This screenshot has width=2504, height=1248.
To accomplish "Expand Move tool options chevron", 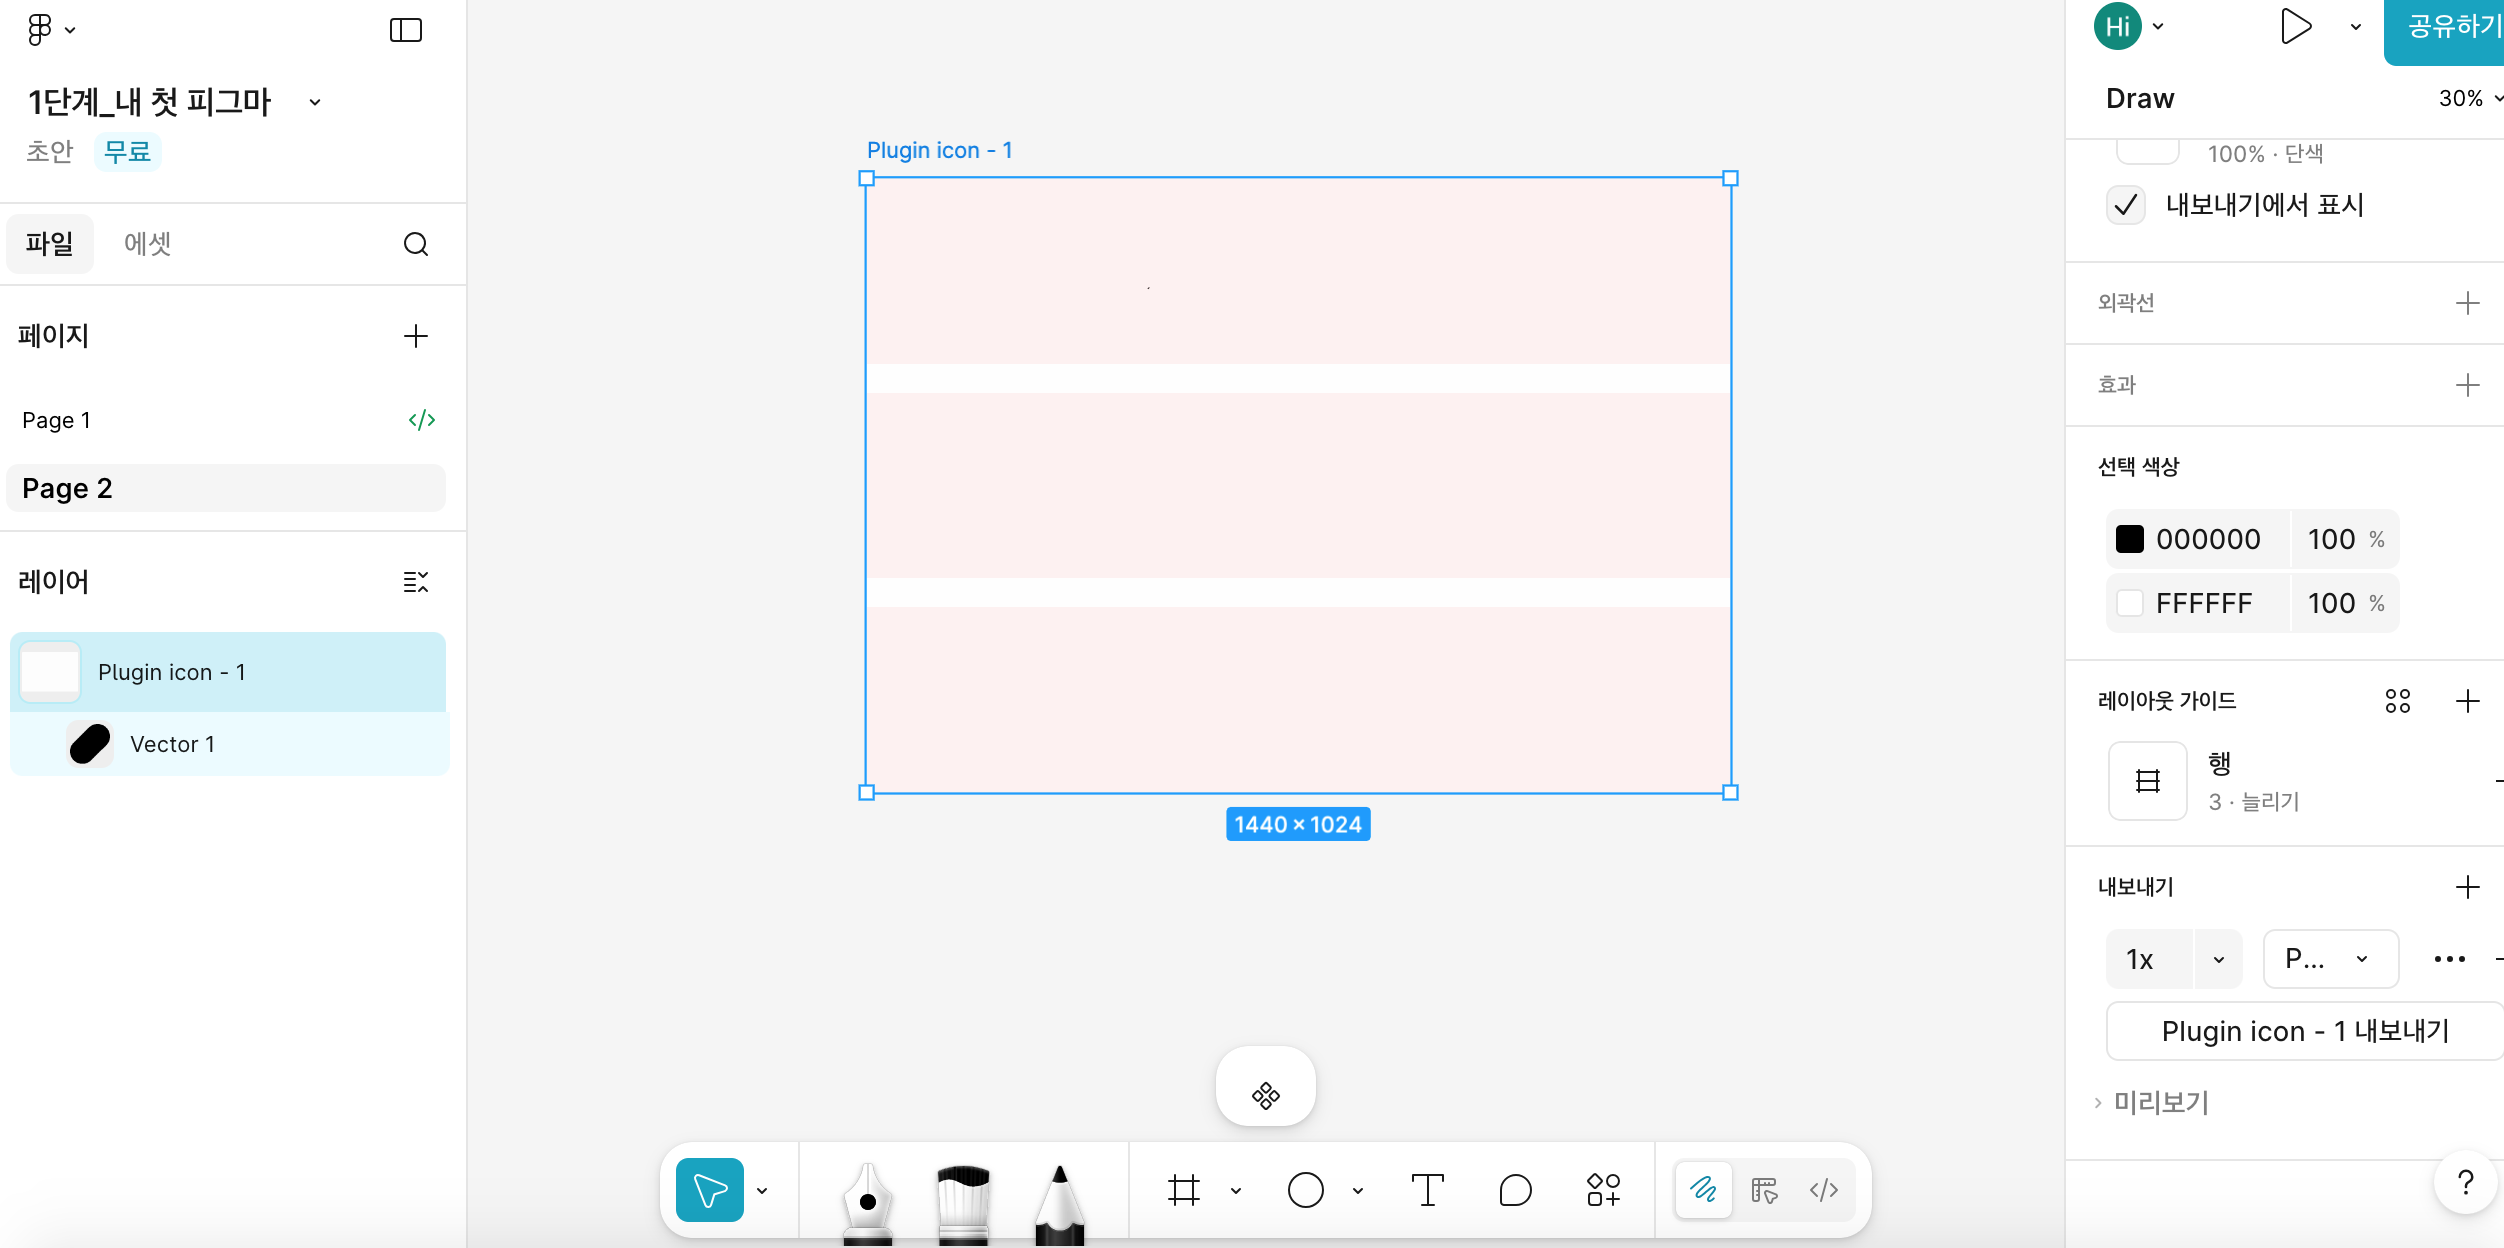I will coord(762,1190).
